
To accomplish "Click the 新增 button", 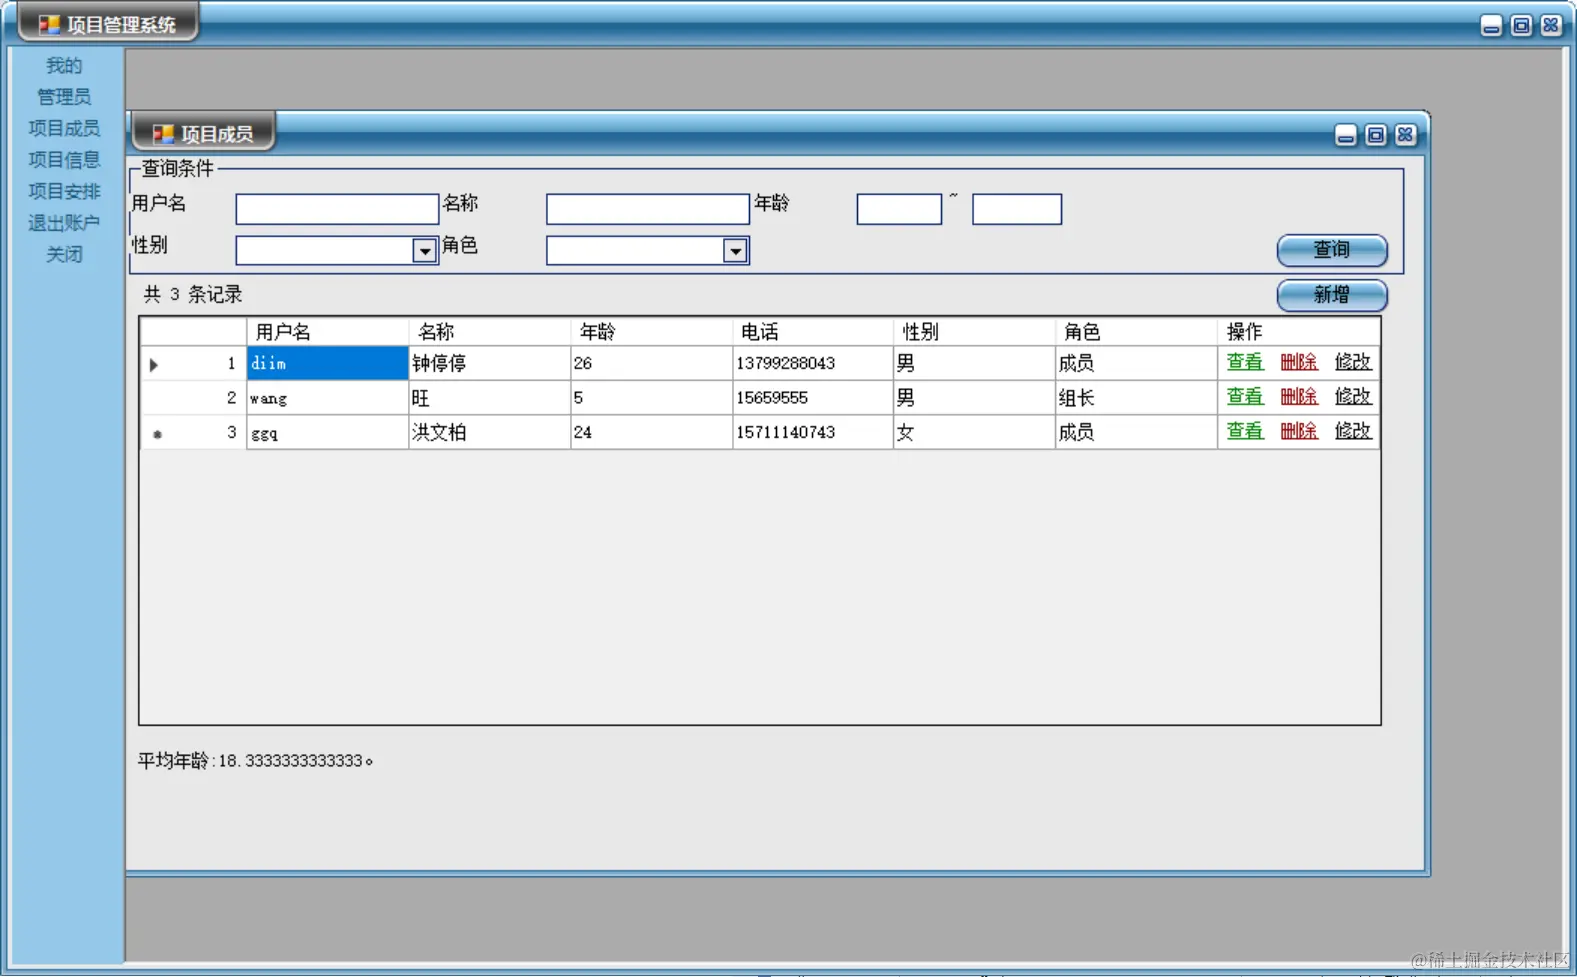I will tap(1332, 295).
